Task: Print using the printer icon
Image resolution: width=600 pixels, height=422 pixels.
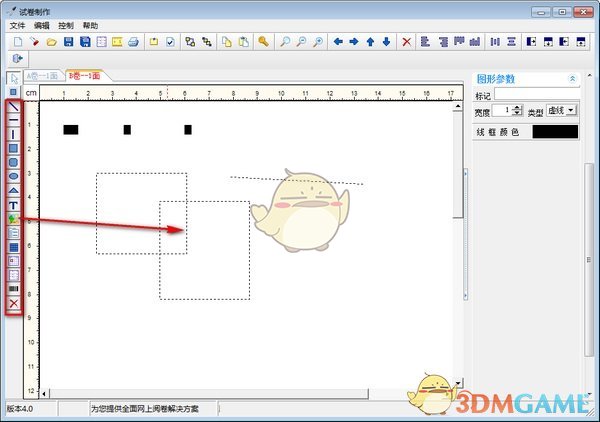Action: [x=133, y=42]
